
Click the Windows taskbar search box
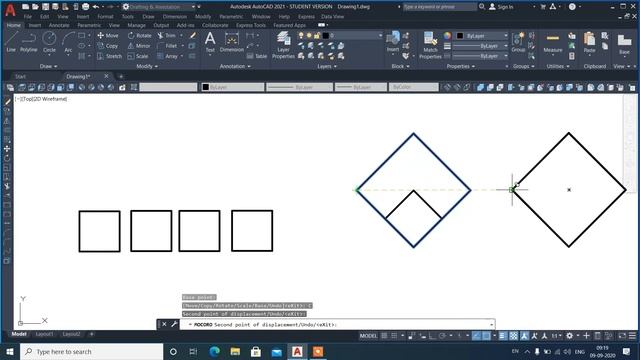[91, 351]
